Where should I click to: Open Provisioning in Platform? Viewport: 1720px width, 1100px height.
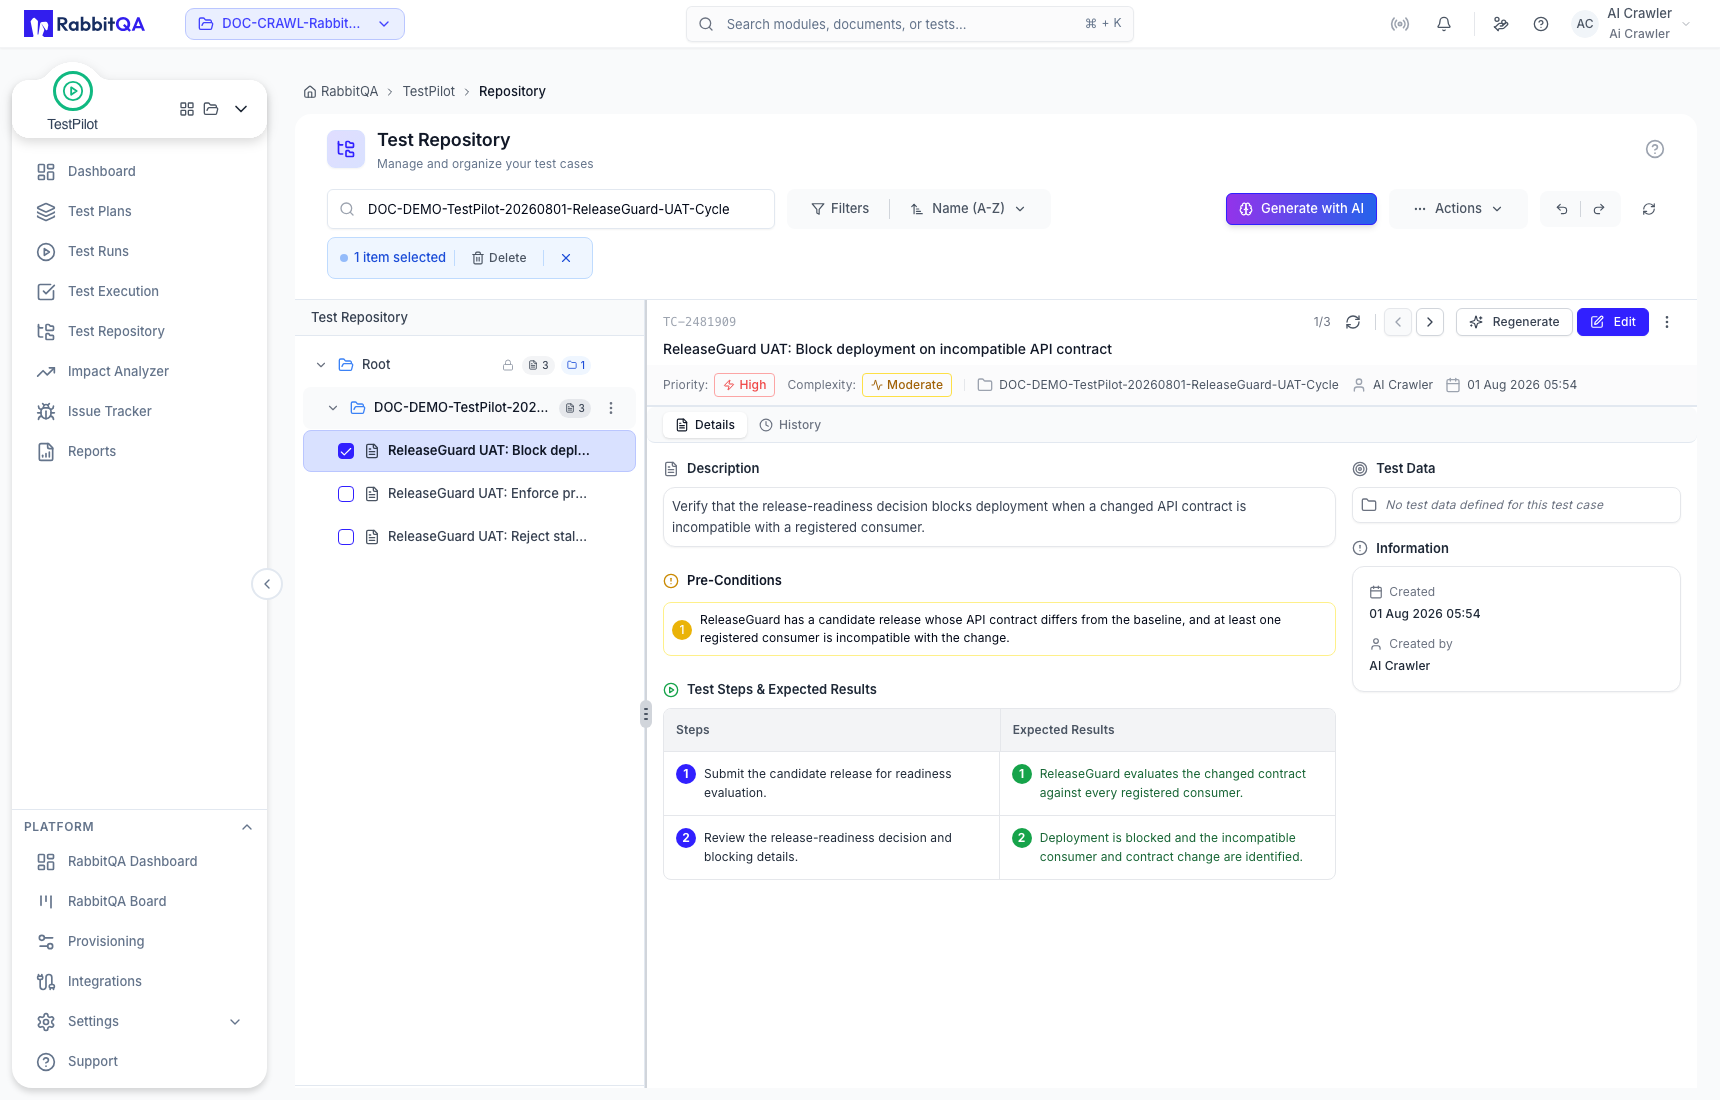[140, 942]
